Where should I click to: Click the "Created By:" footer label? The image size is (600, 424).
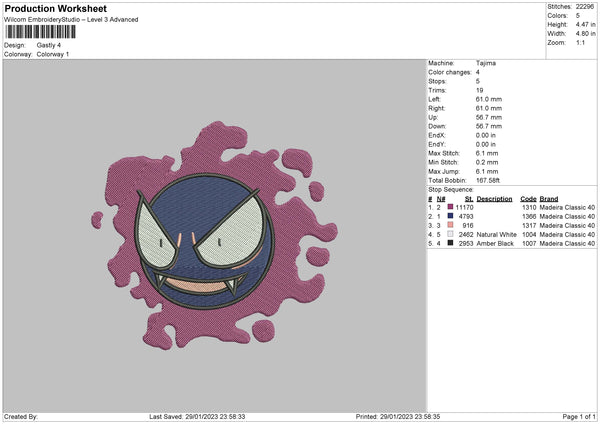pyautogui.click(x=21, y=417)
